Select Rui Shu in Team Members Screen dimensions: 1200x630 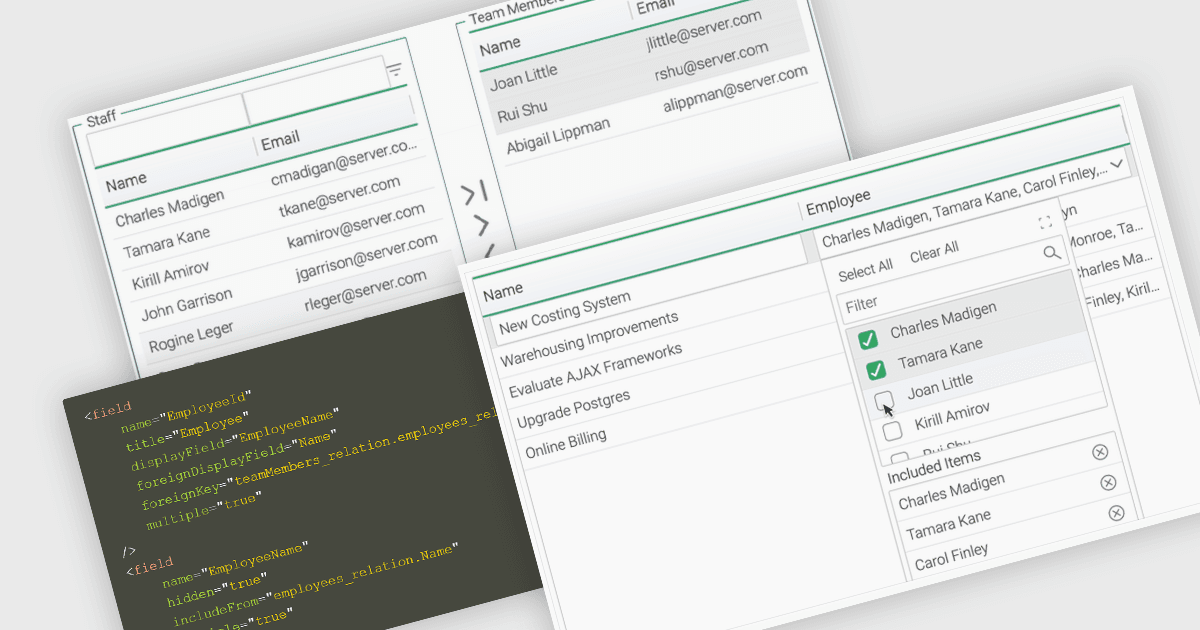click(522, 112)
